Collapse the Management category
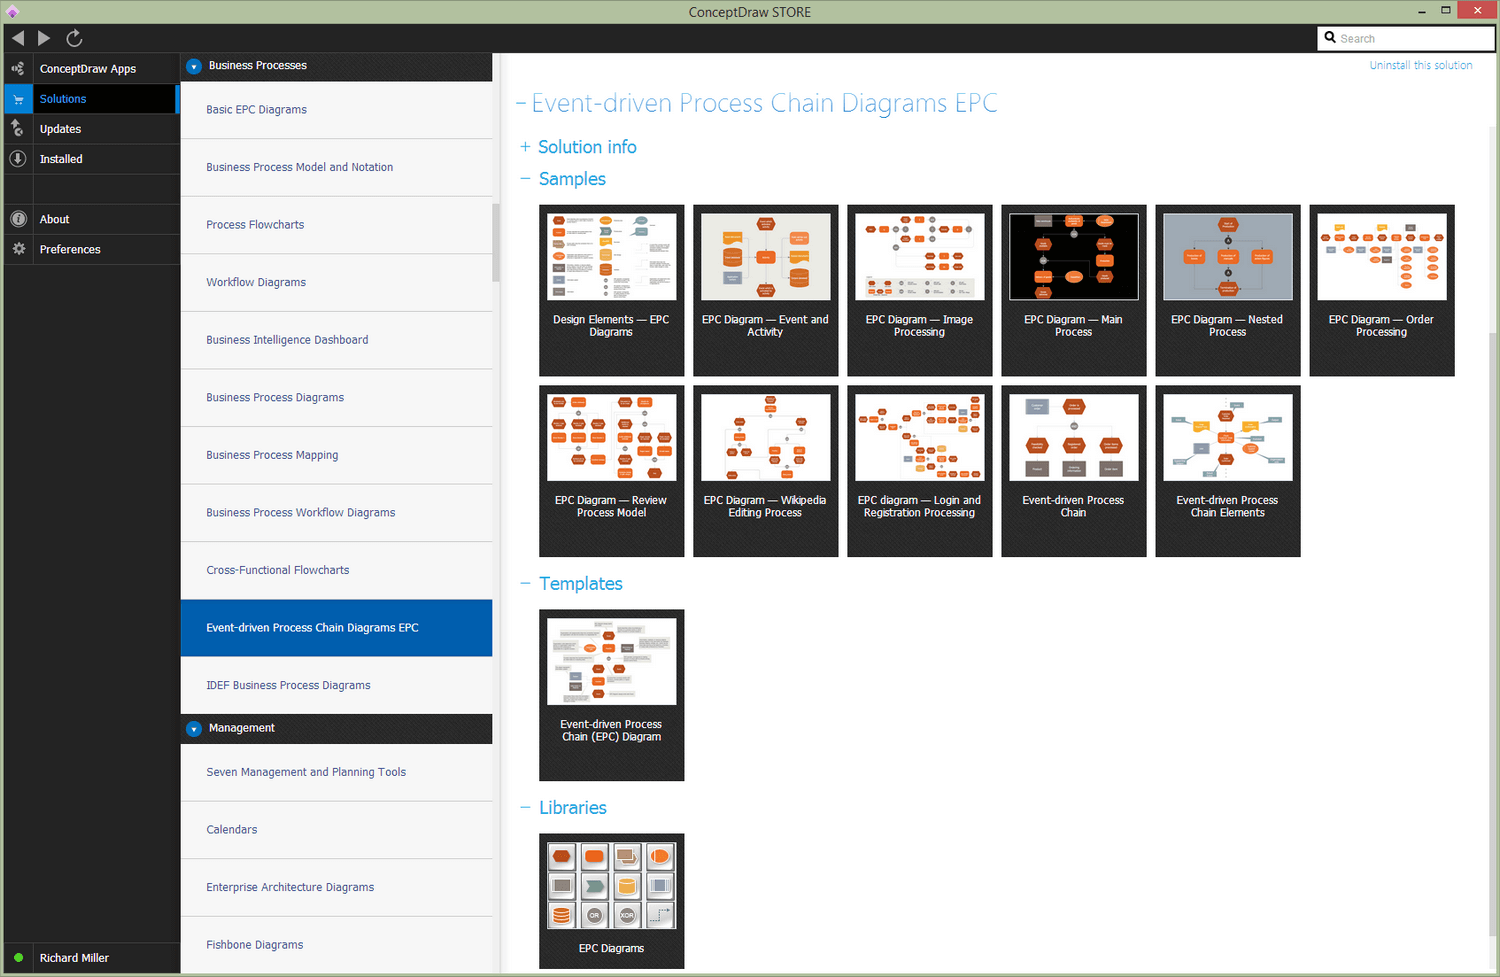The image size is (1500, 977). (x=194, y=729)
